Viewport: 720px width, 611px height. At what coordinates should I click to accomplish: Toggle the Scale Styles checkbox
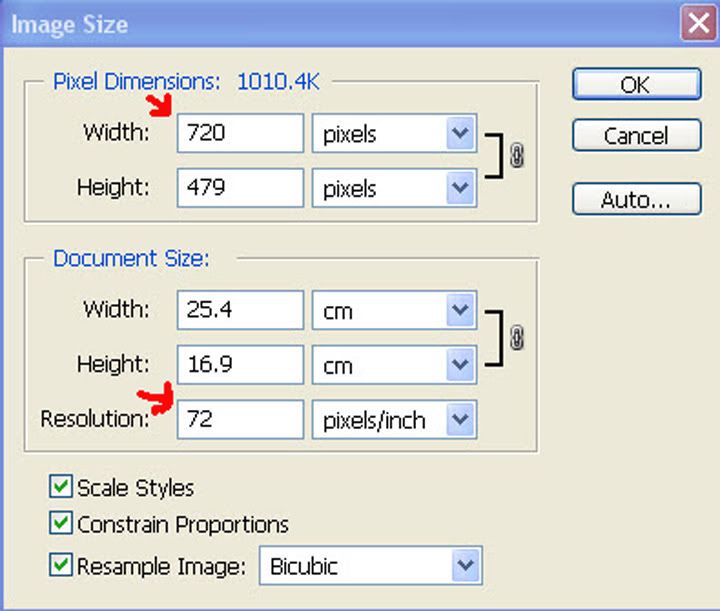click(61, 487)
